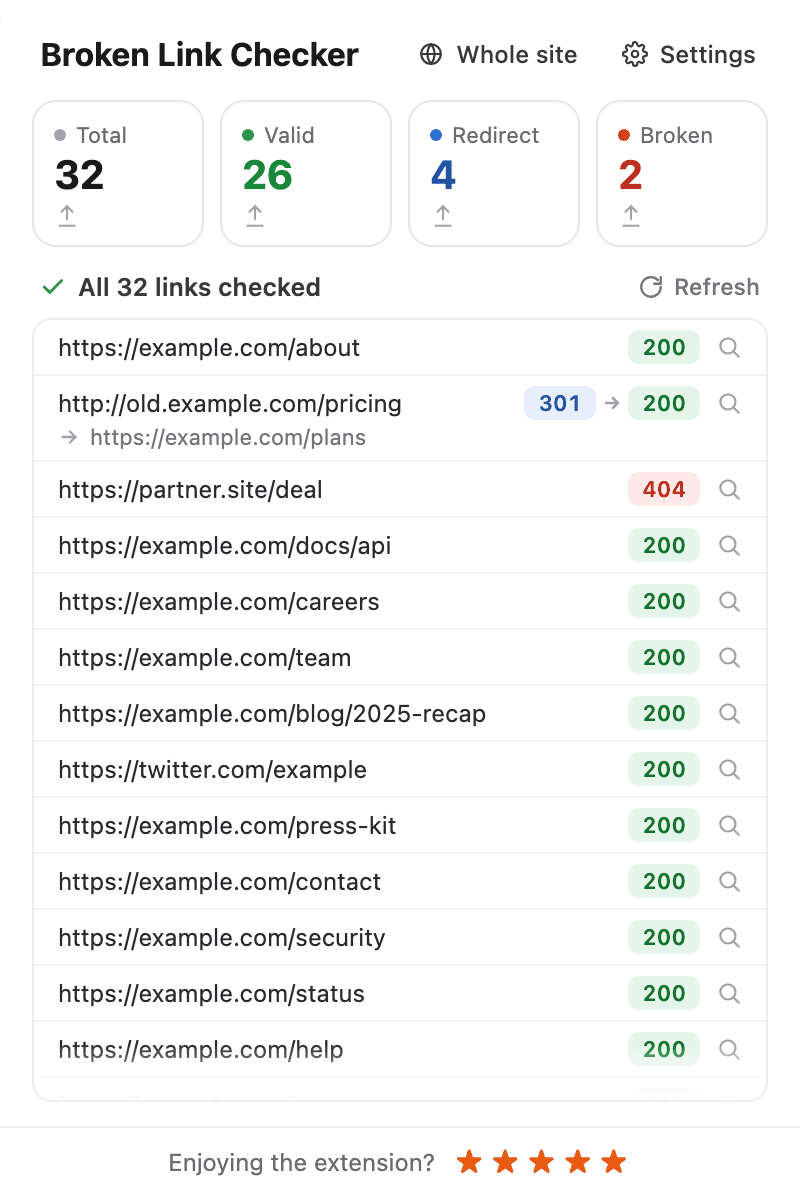Image resolution: width=800 pixels, height=1200 pixels.
Task: Open the https://example.com/help URL
Action: (x=201, y=1050)
